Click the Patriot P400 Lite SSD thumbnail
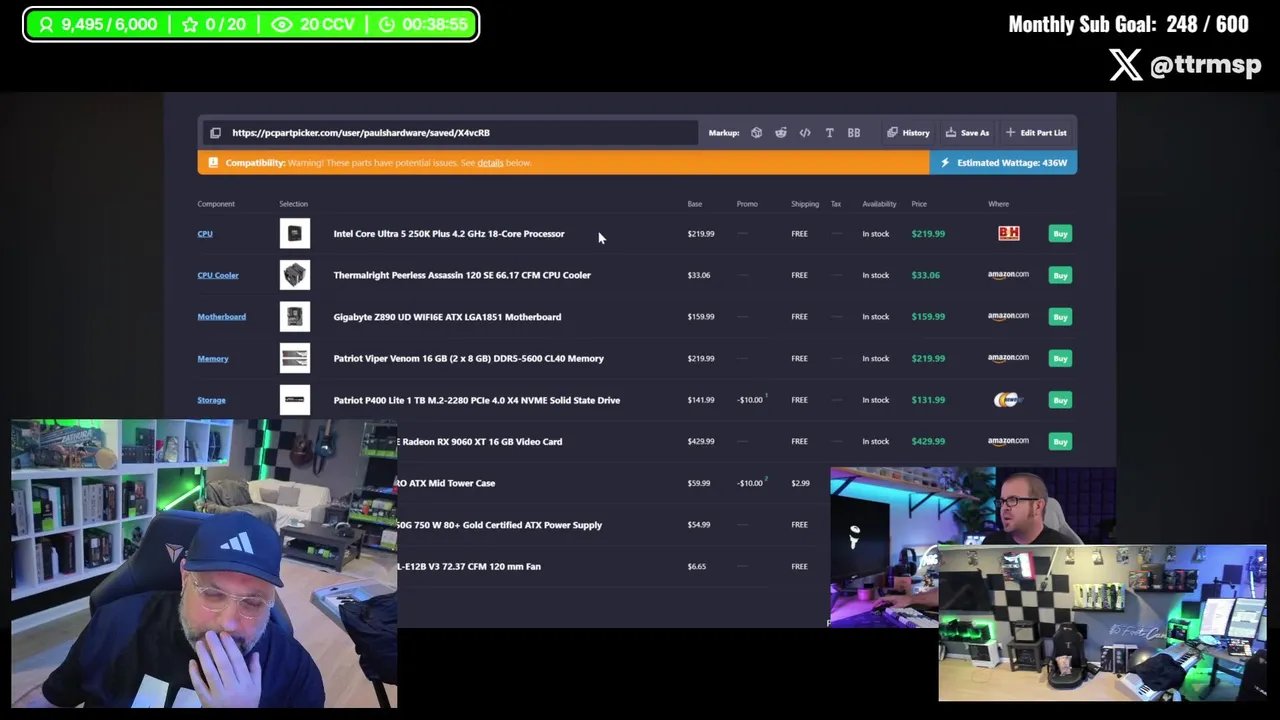 tap(295, 400)
